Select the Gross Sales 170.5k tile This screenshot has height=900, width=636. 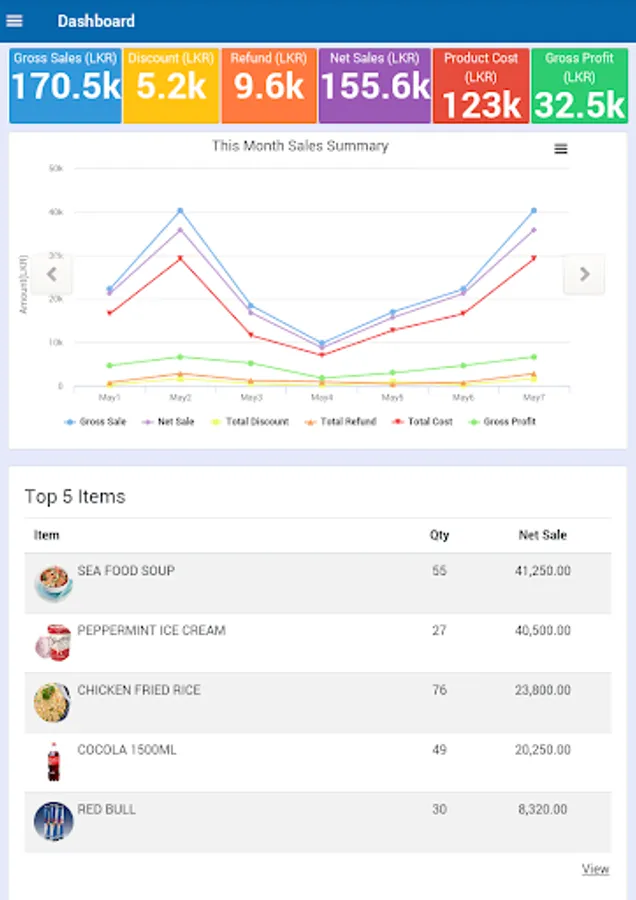65,85
